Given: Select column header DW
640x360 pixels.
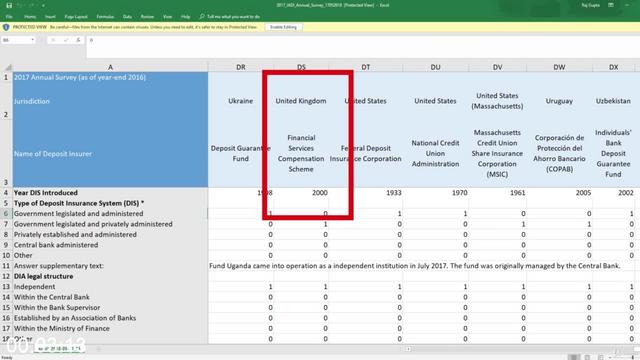Looking at the screenshot, I should (559, 67).
